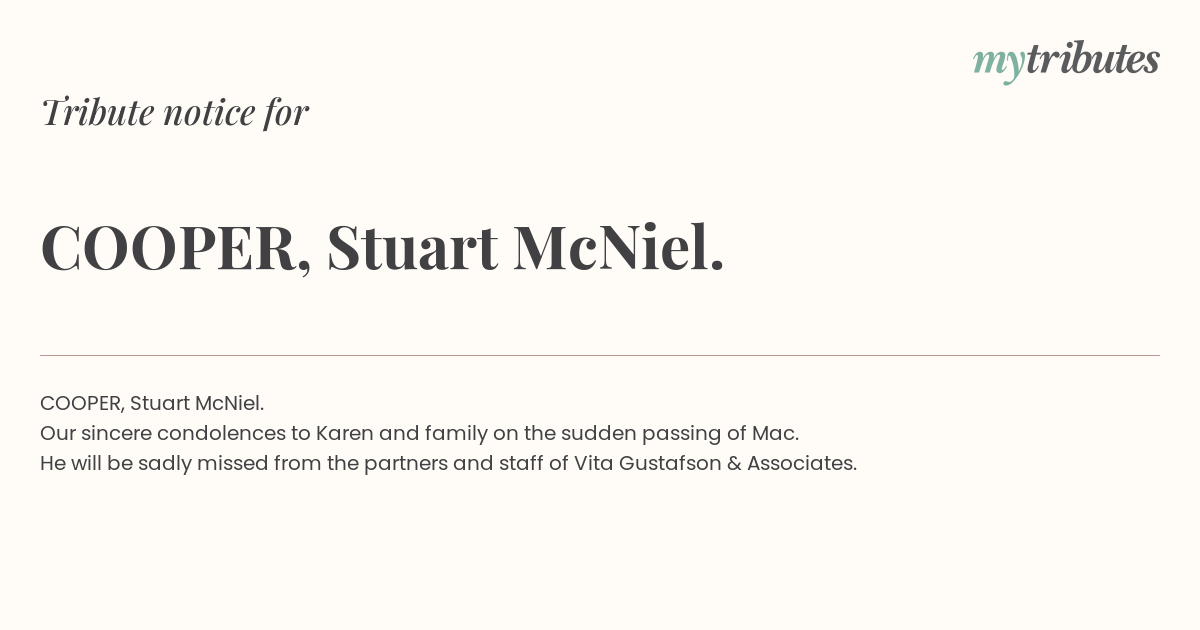The image size is (1200, 630).
Task: Click the nickname "Mac." ending the second line
Action: click(775, 433)
